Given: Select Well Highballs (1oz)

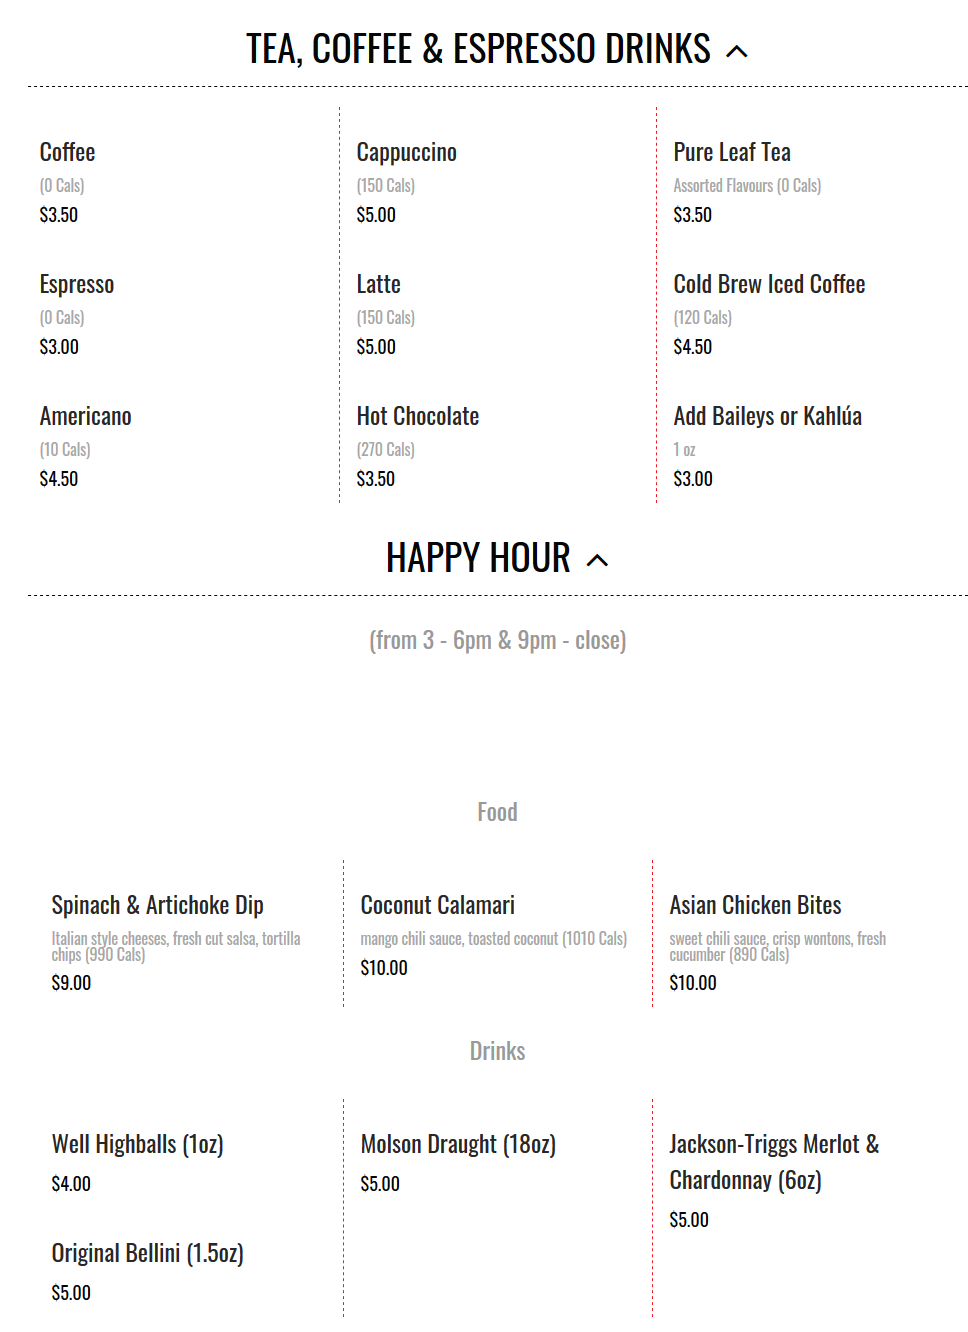Looking at the screenshot, I should (138, 1144).
